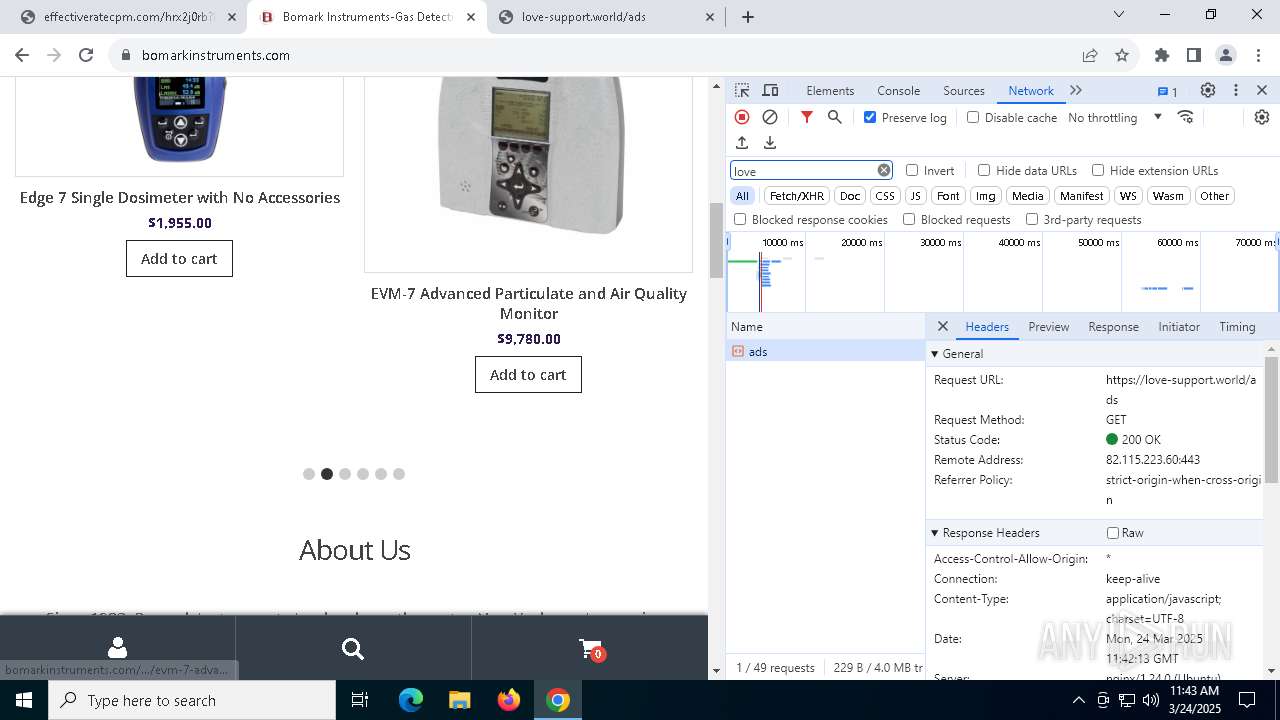This screenshot has width=1280, height=720.
Task: Open the site user account icon
Action: pyautogui.click(x=117, y=648)
